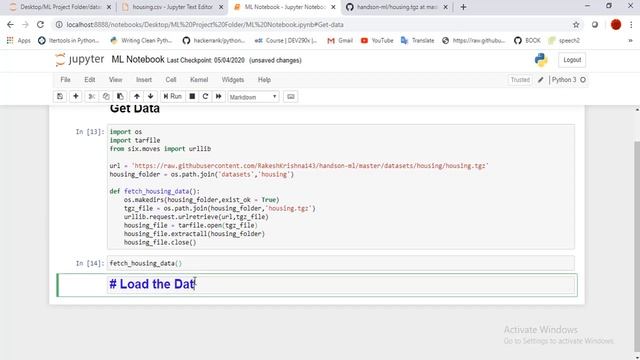Interrupt the kernel stop icon
This screenshot has width=640, height=360.
[192, 97]
